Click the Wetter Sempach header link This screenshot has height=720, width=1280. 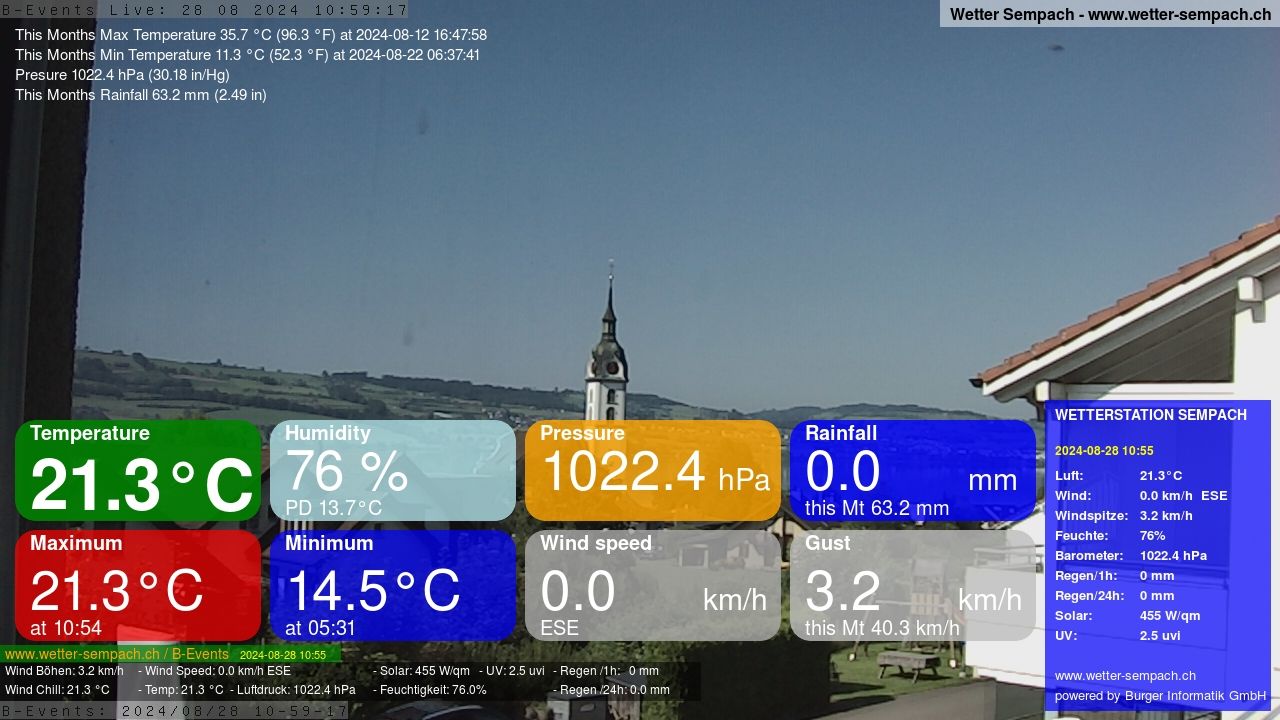point(1110,14)
